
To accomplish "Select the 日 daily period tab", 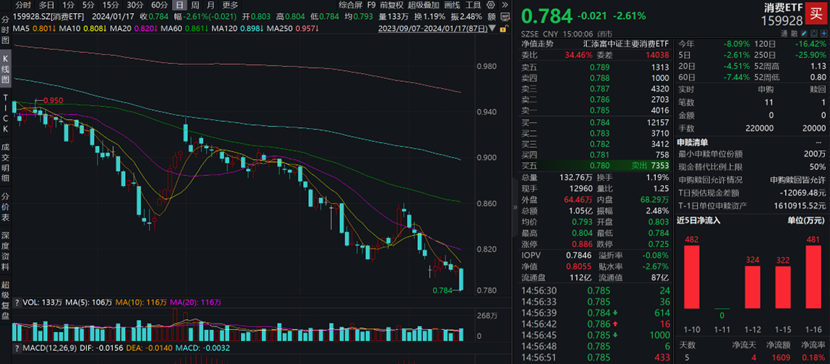I will pos(180,5).
